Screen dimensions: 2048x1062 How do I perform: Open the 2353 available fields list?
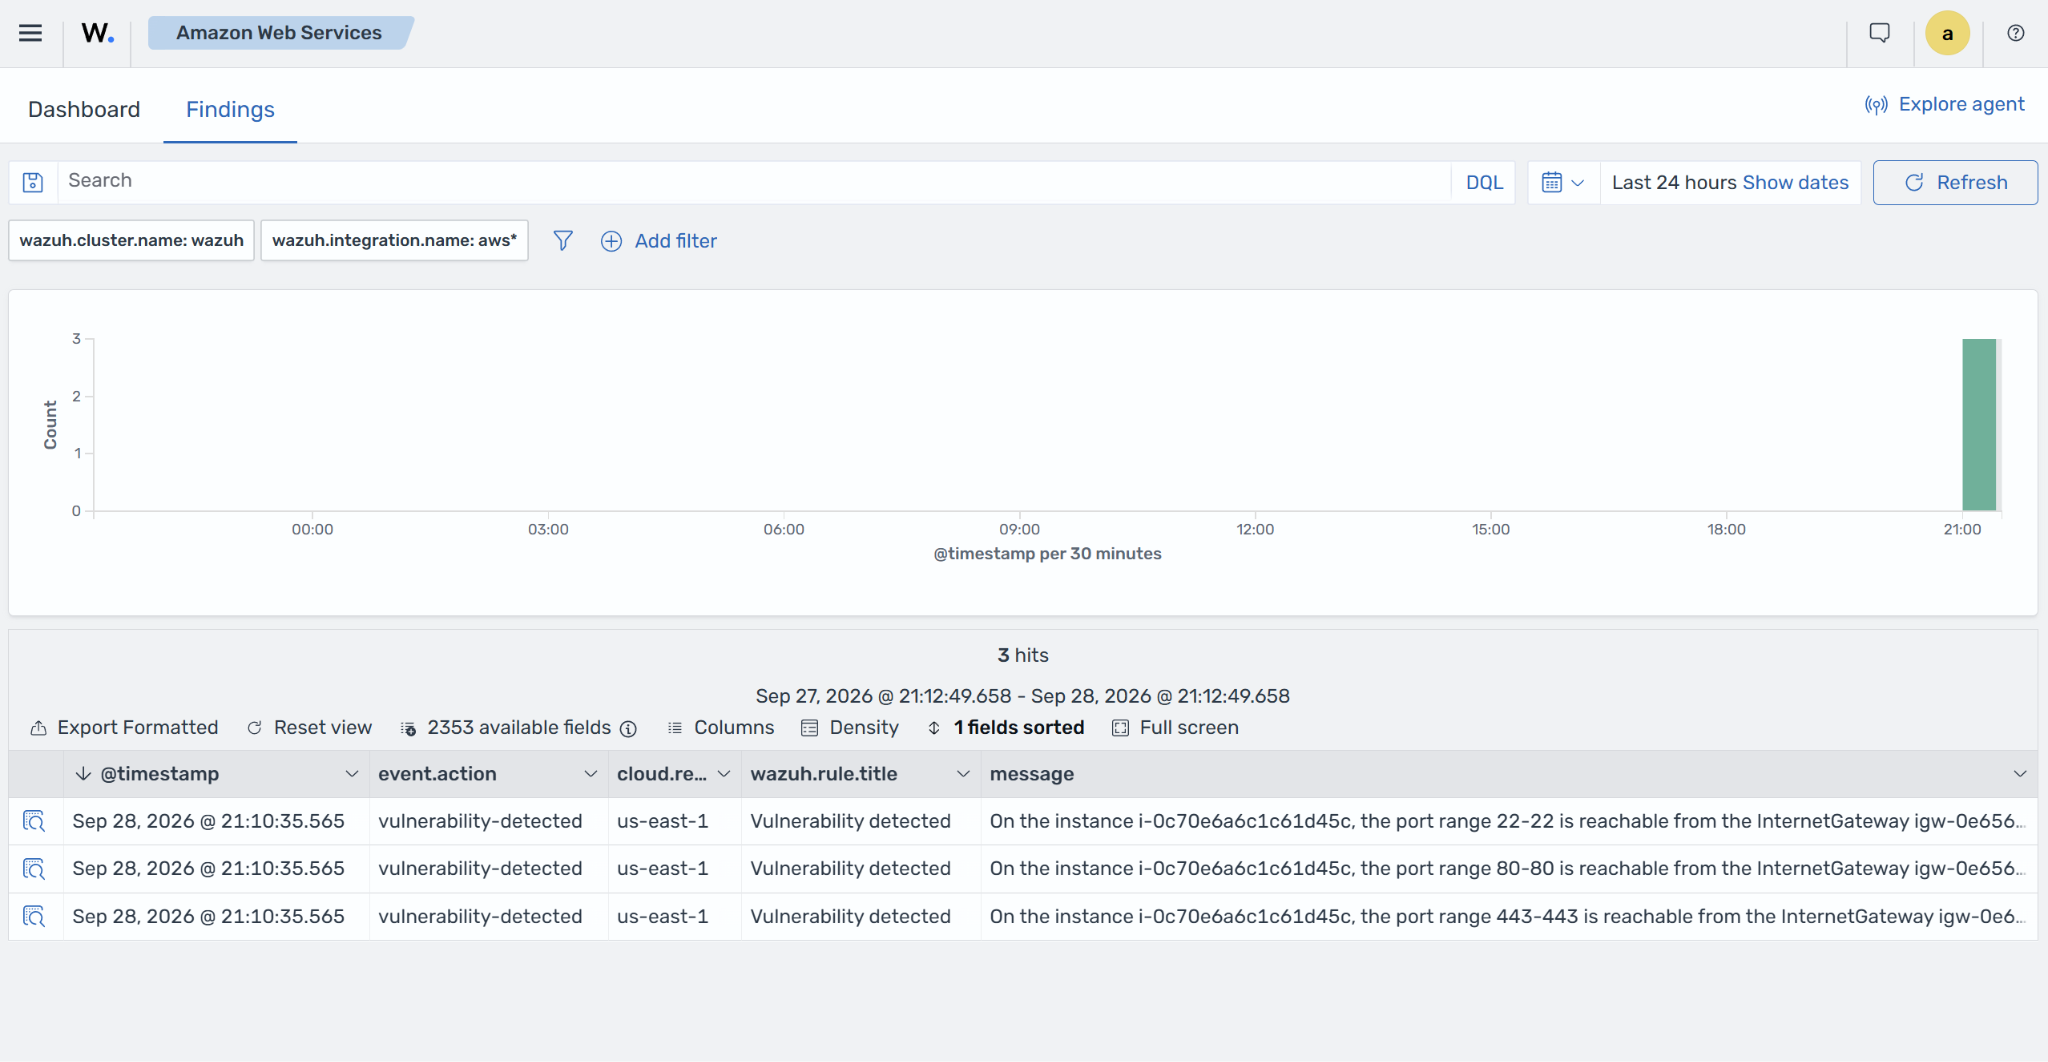point(507,728)
